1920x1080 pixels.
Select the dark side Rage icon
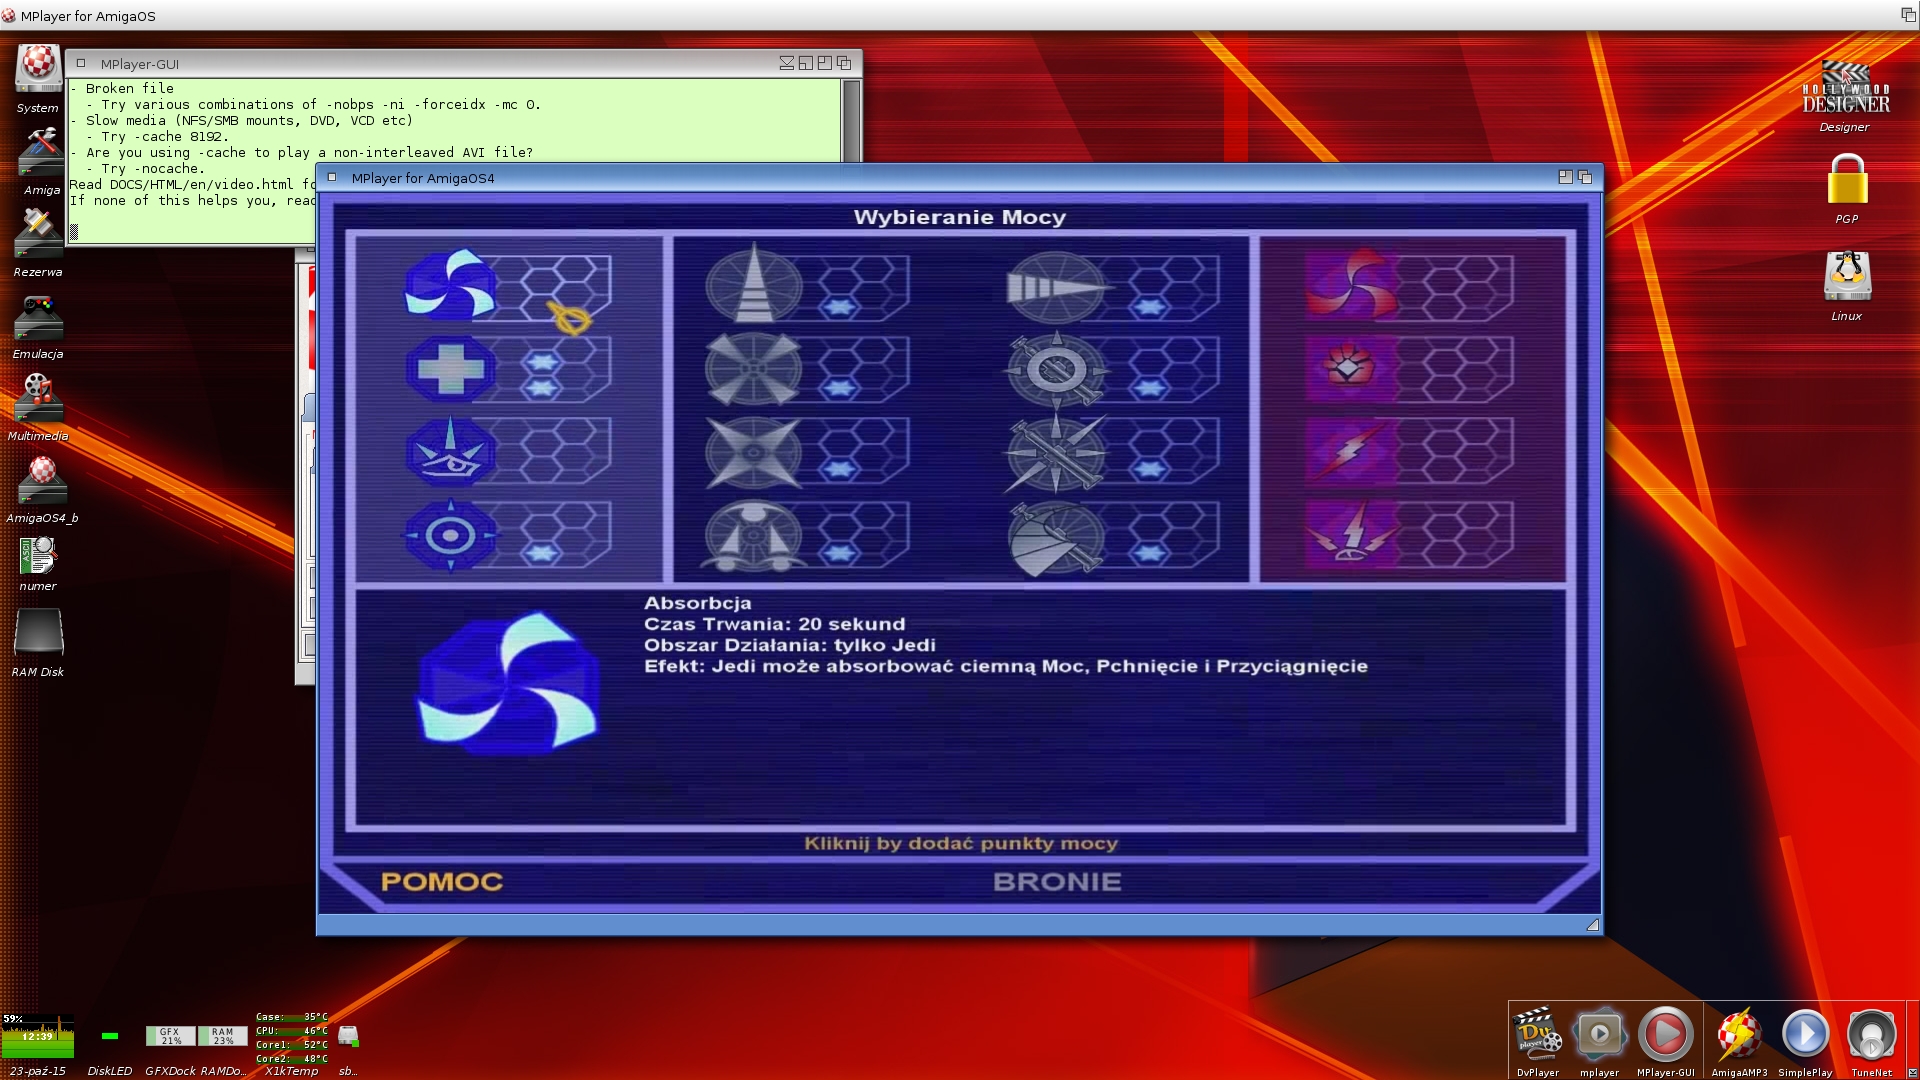coord(1351,536)
